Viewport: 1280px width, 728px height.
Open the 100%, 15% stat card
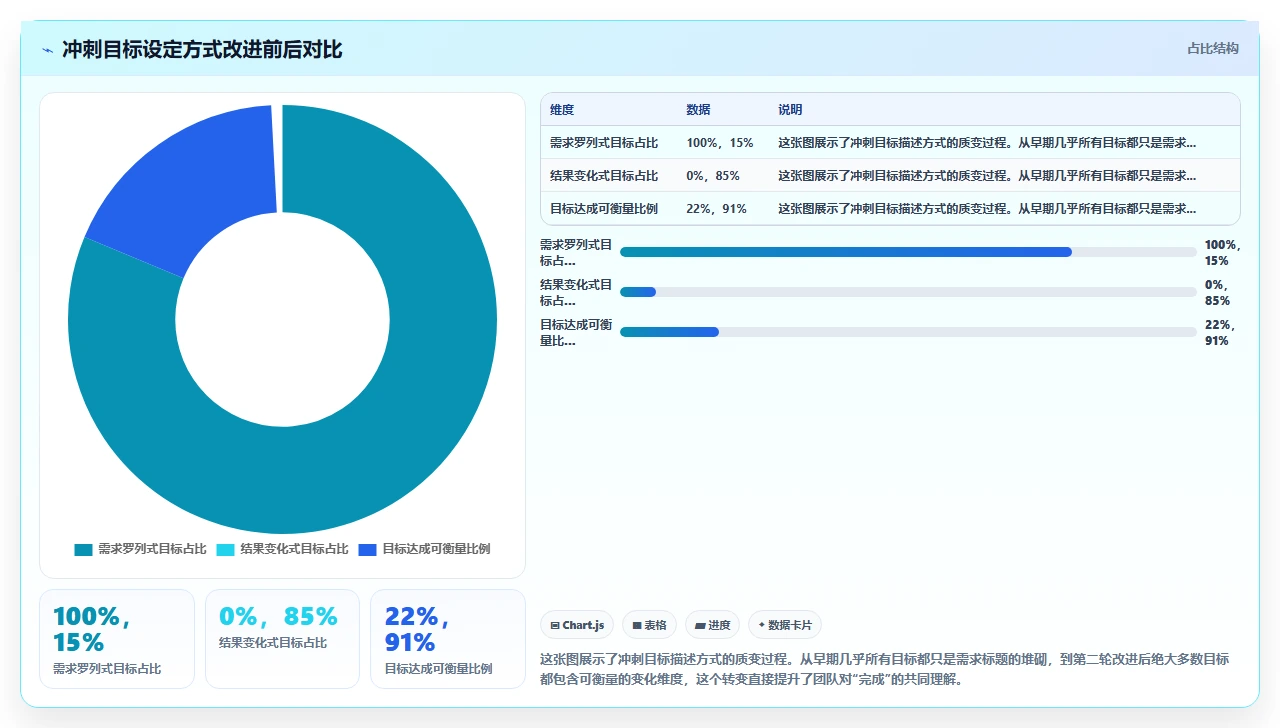pos(117,639)
